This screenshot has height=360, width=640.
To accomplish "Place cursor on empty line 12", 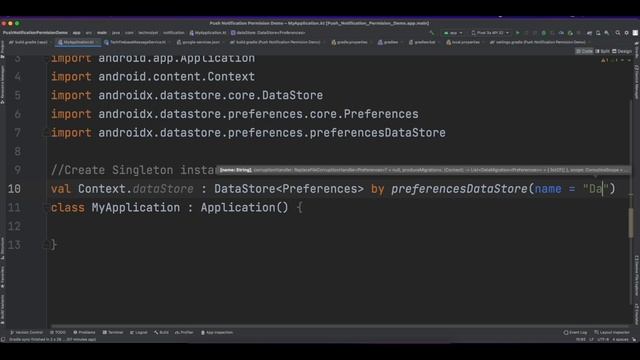I will (339, 226).
